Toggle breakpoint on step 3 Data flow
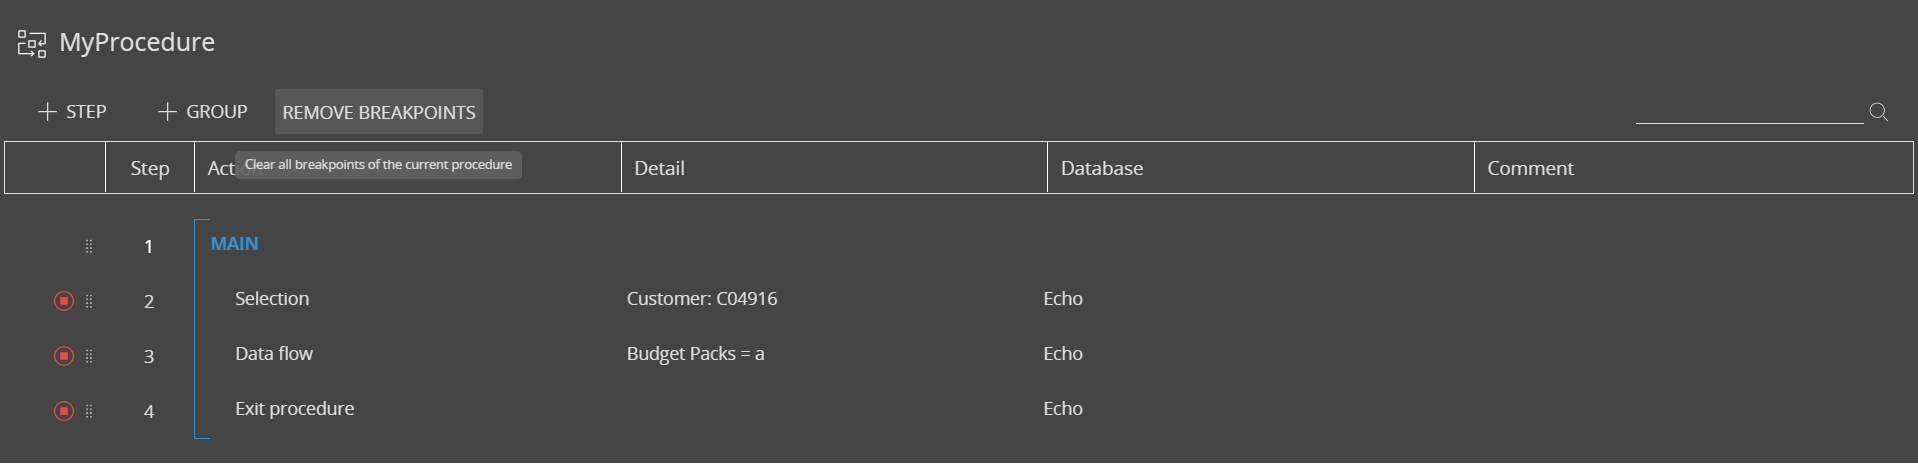The image size is (1918, 464). click(64, 356)
